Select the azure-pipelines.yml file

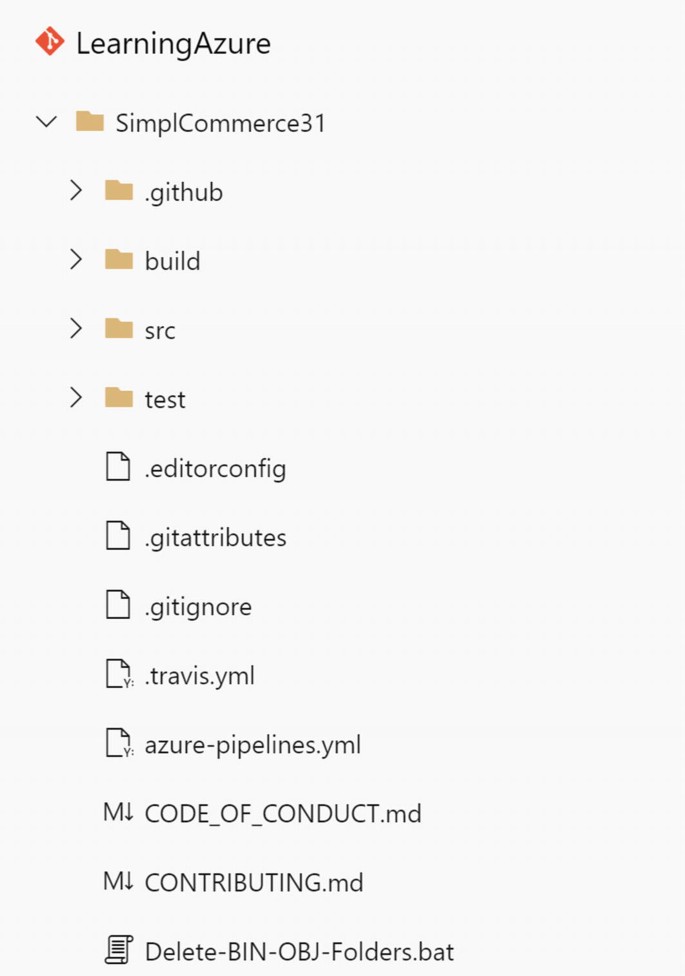click(250, 743)
